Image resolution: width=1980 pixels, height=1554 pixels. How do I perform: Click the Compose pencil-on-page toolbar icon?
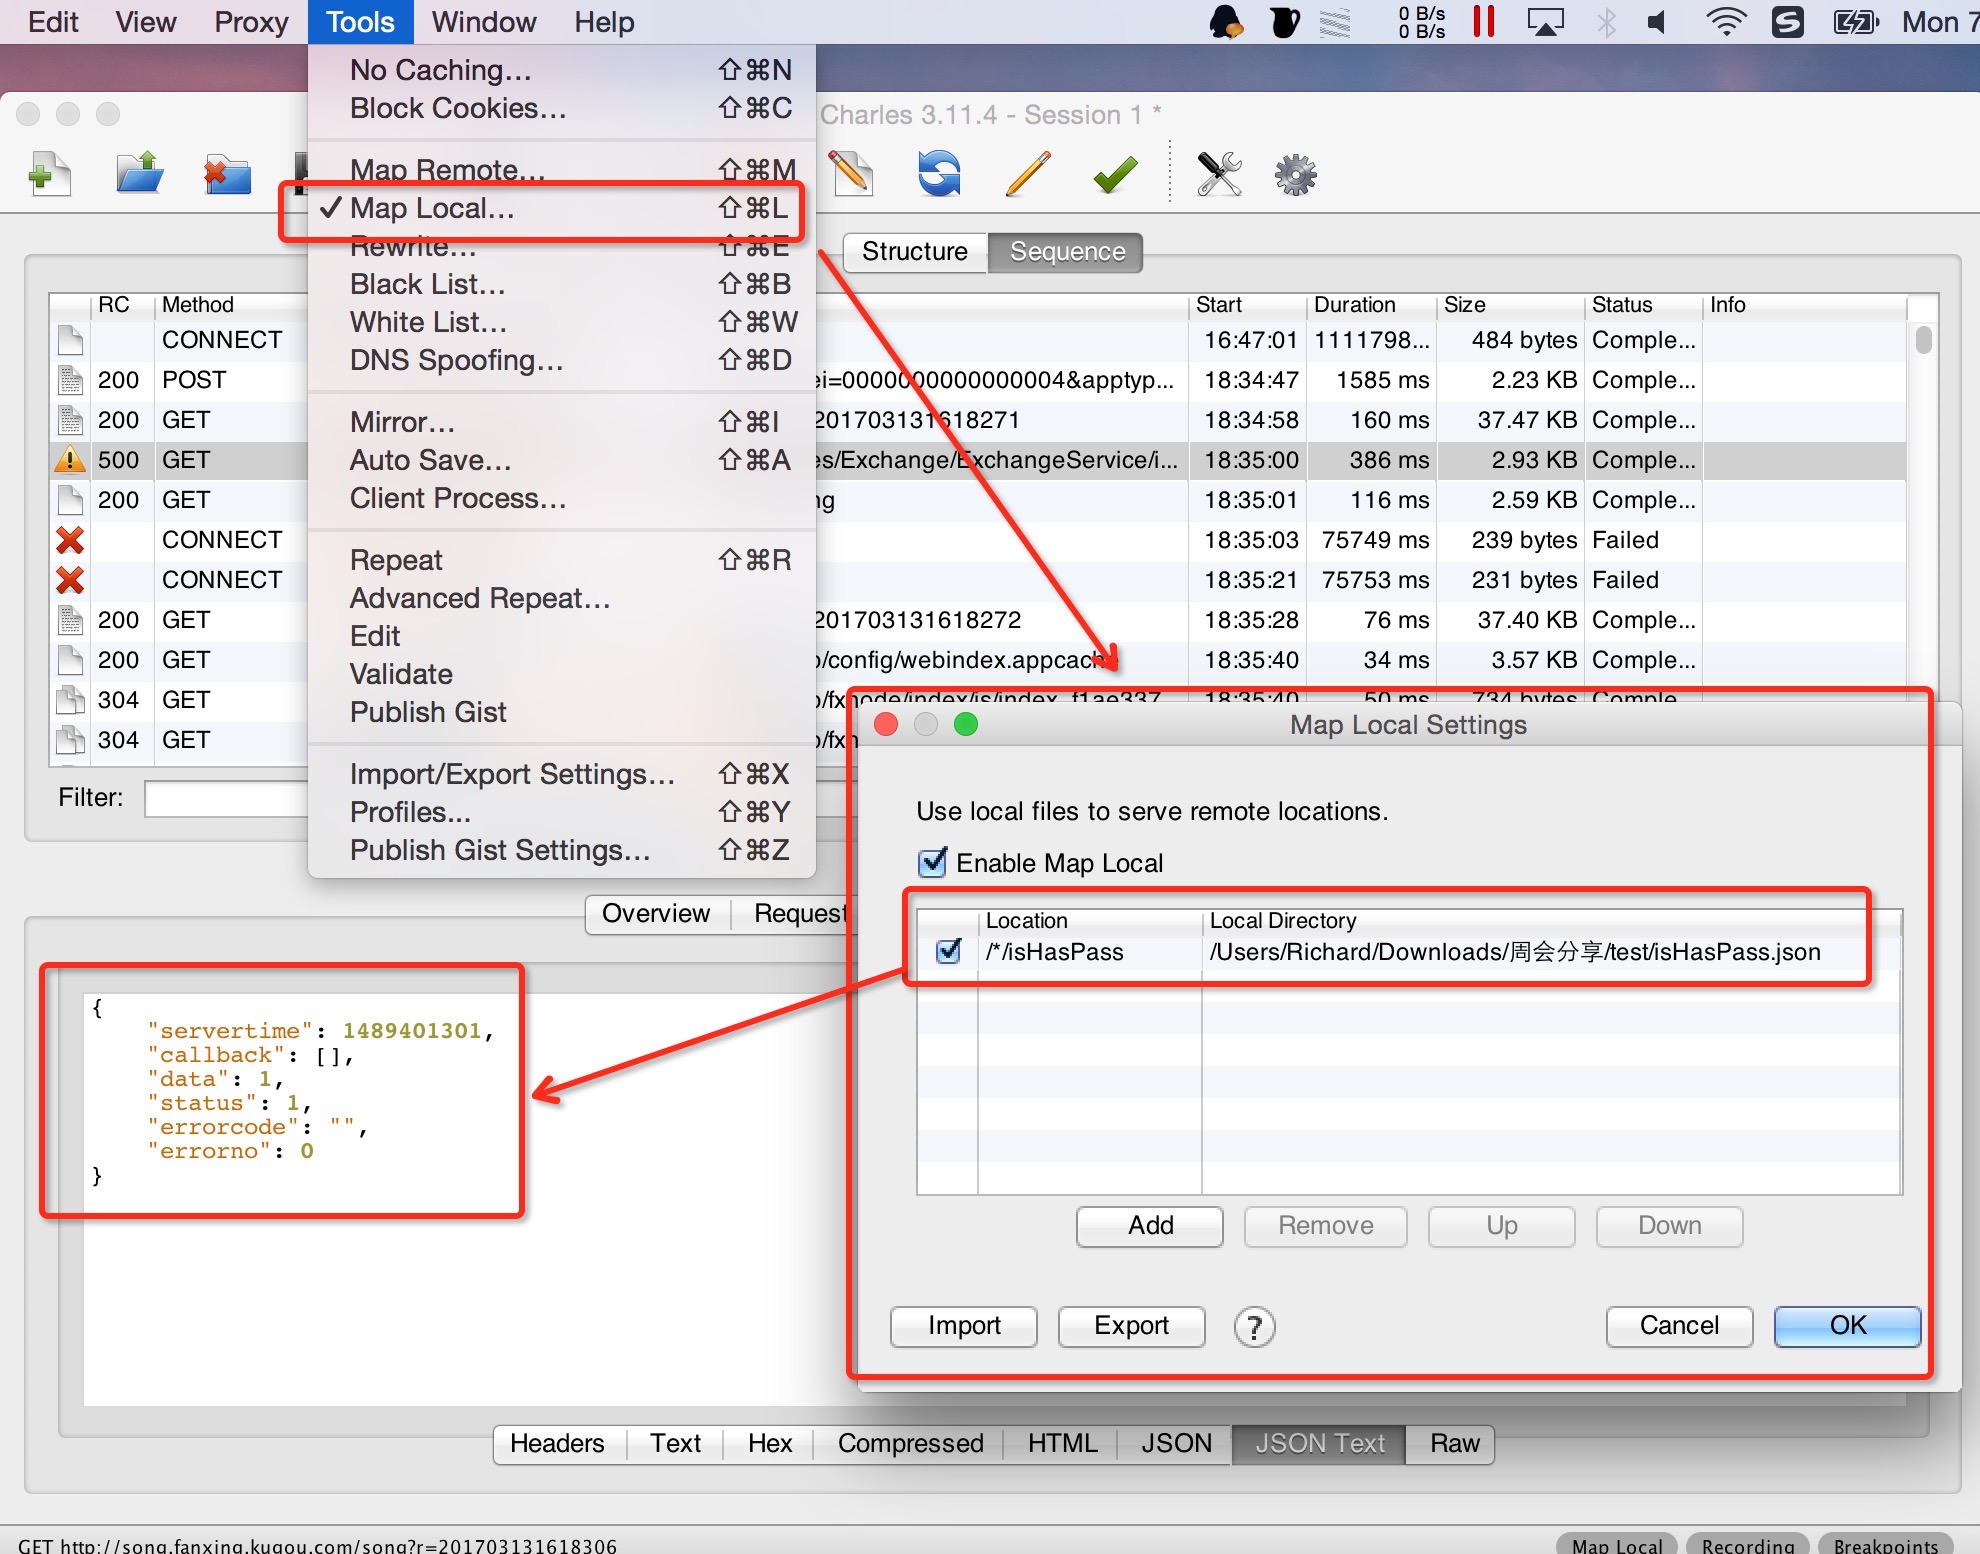[851, 175]
